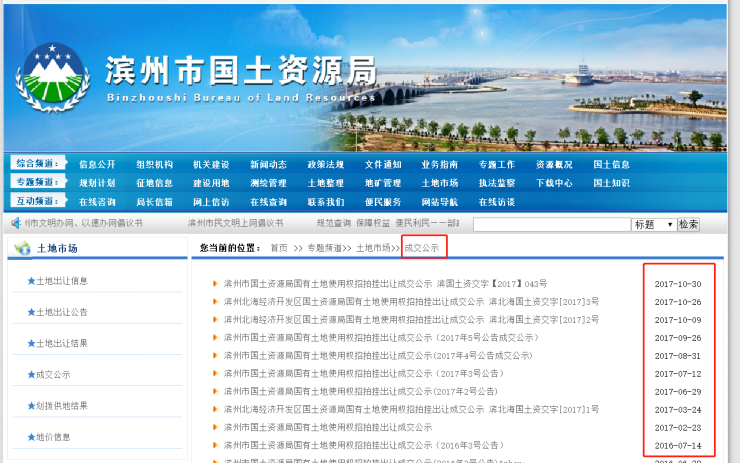740x463 pixels.
Task: Click the speaker announcement icon
Action: tap(16, 223)
